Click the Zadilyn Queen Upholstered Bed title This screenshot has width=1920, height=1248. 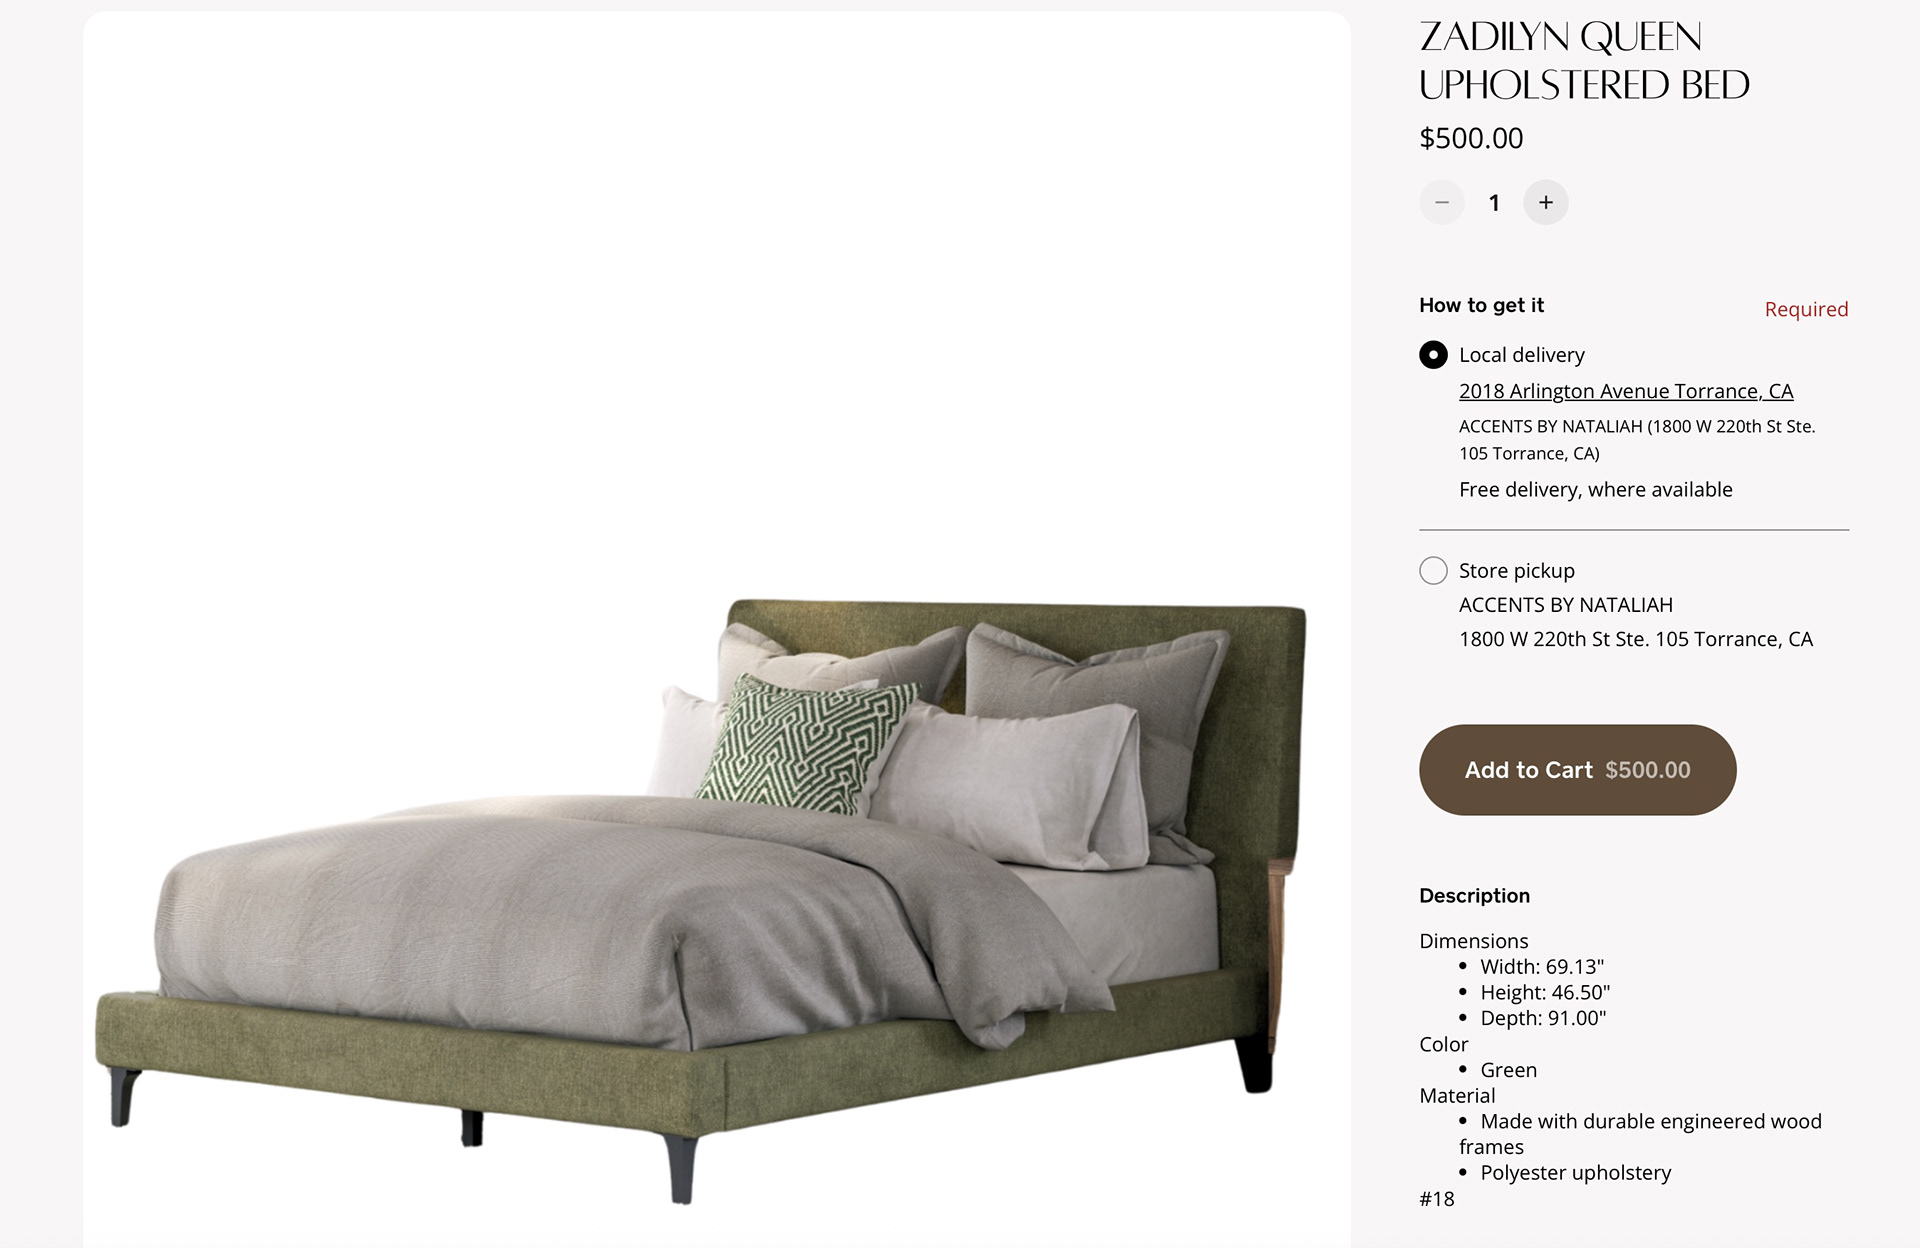click(x=1584, y=61)
